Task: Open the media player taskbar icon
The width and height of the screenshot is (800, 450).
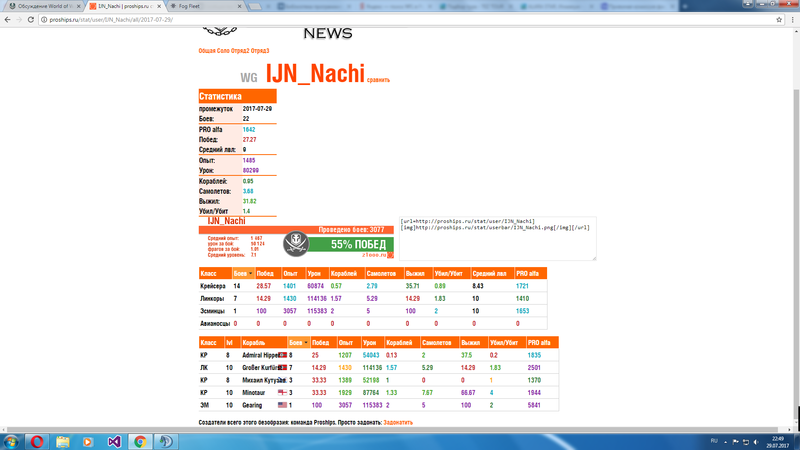Action: coord(88,442)
